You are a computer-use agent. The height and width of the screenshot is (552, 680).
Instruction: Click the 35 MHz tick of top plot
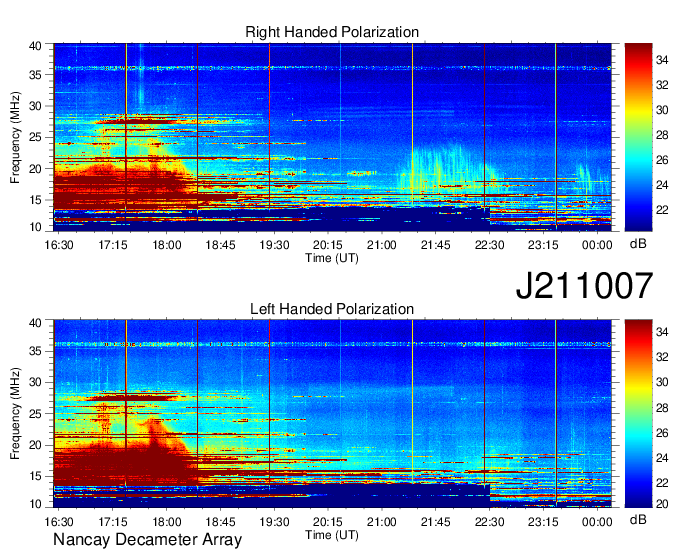[x=35, y=75]
